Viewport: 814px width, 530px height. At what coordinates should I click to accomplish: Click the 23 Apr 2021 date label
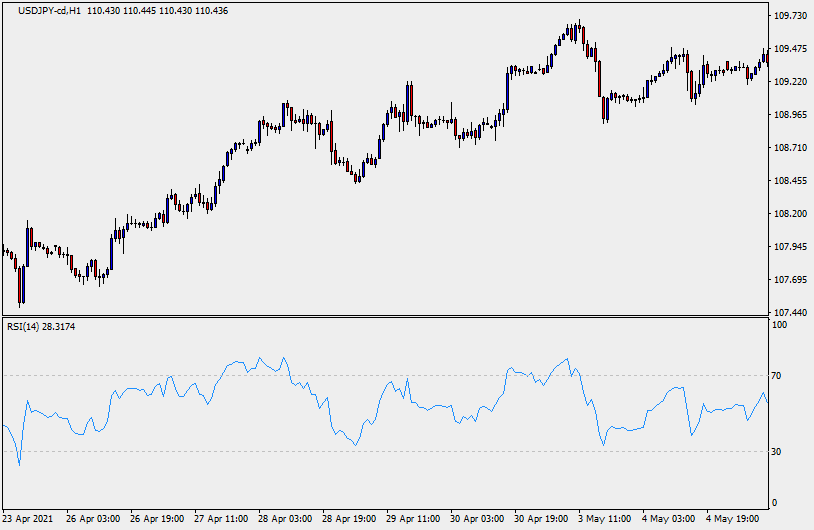(28, 520)
